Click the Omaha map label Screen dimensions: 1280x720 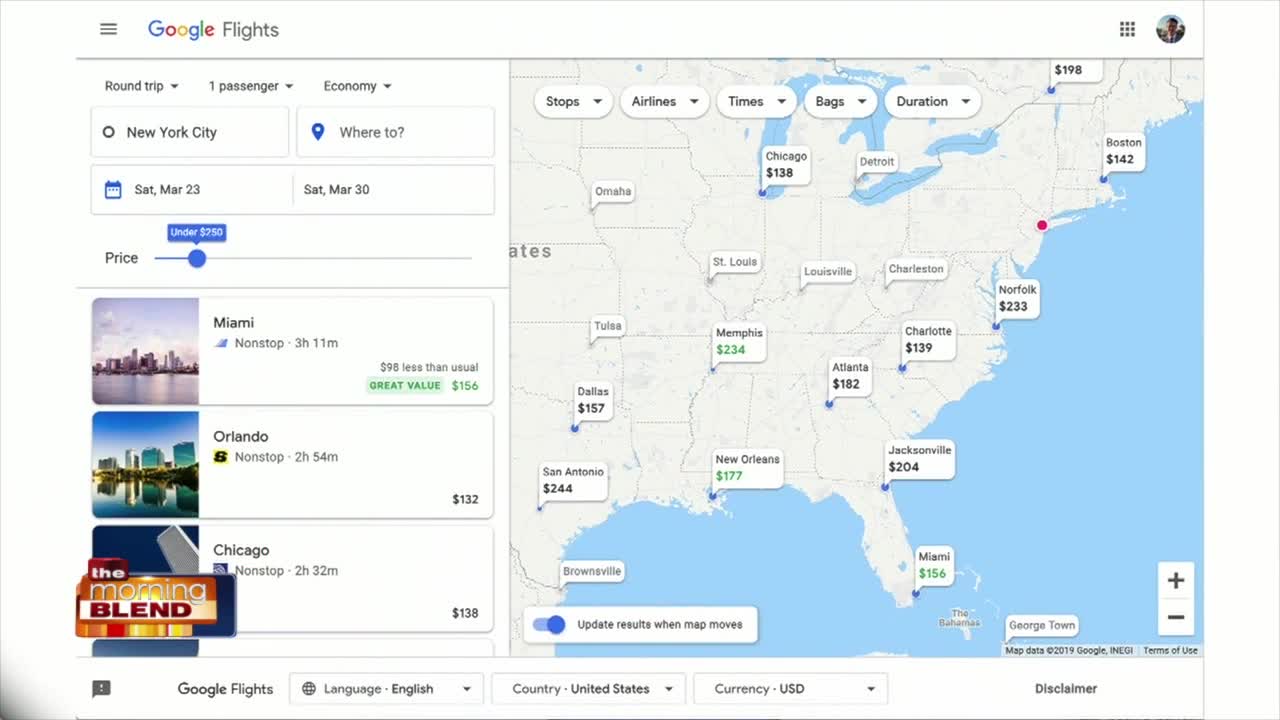click(613, 191)
